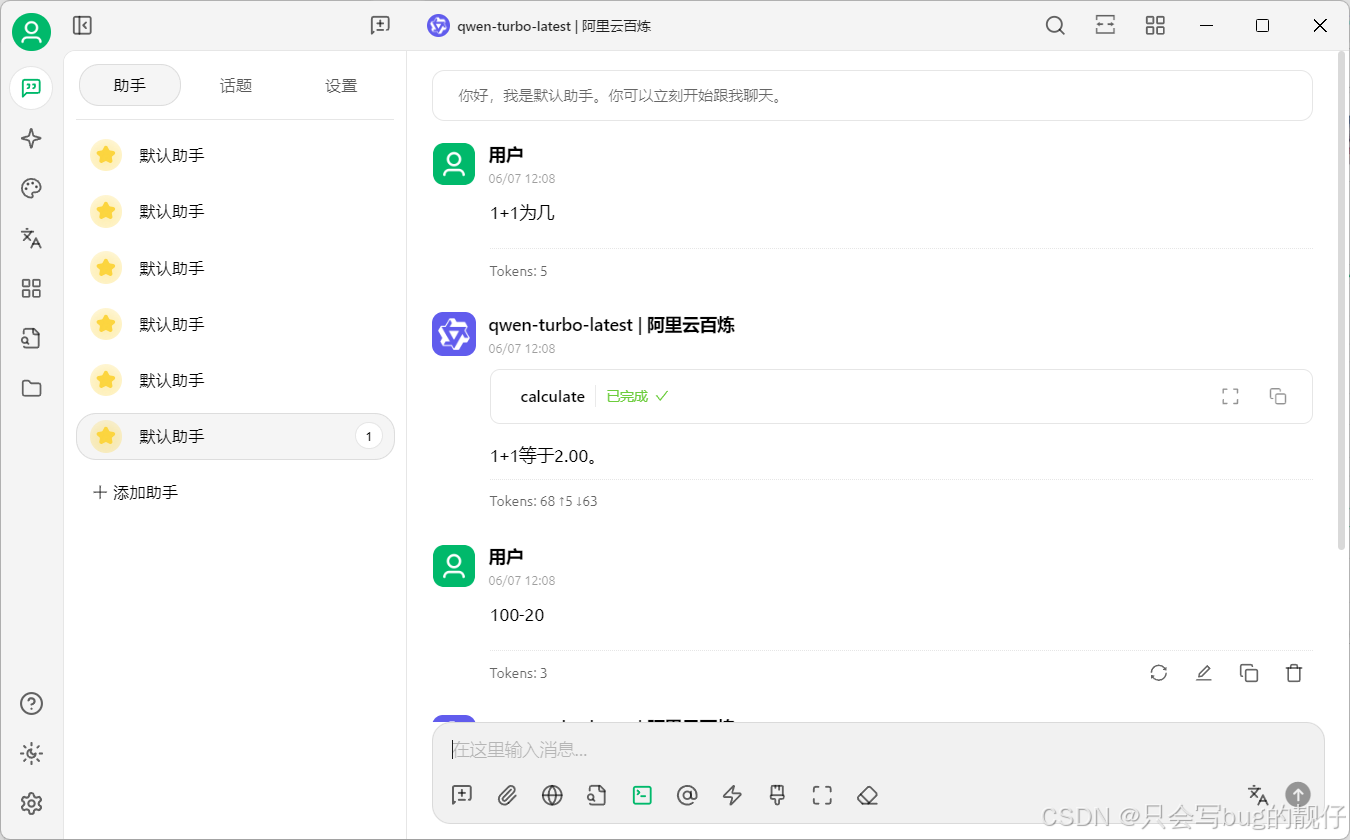
Task: Send message with the arrow button
Action: pos(1298,795)
